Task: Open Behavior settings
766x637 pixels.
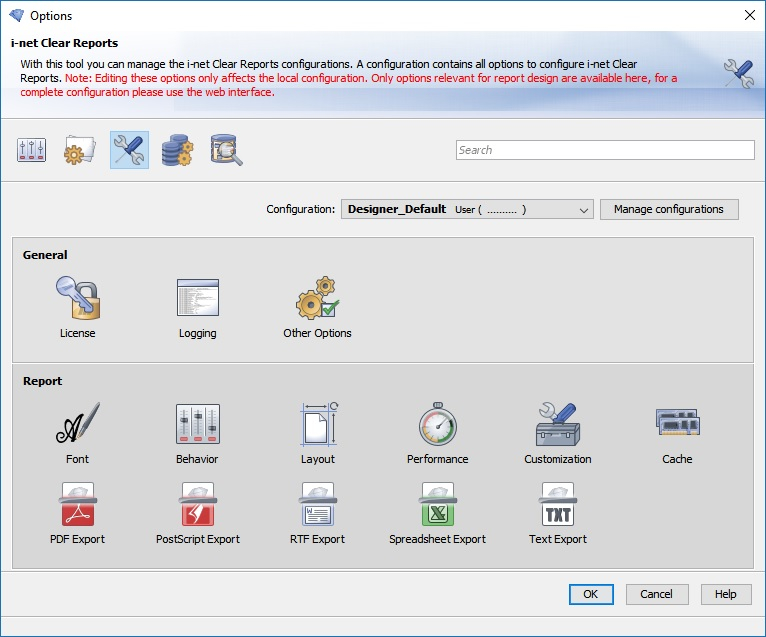Action: pyautogui.click(x=197, y=434)
